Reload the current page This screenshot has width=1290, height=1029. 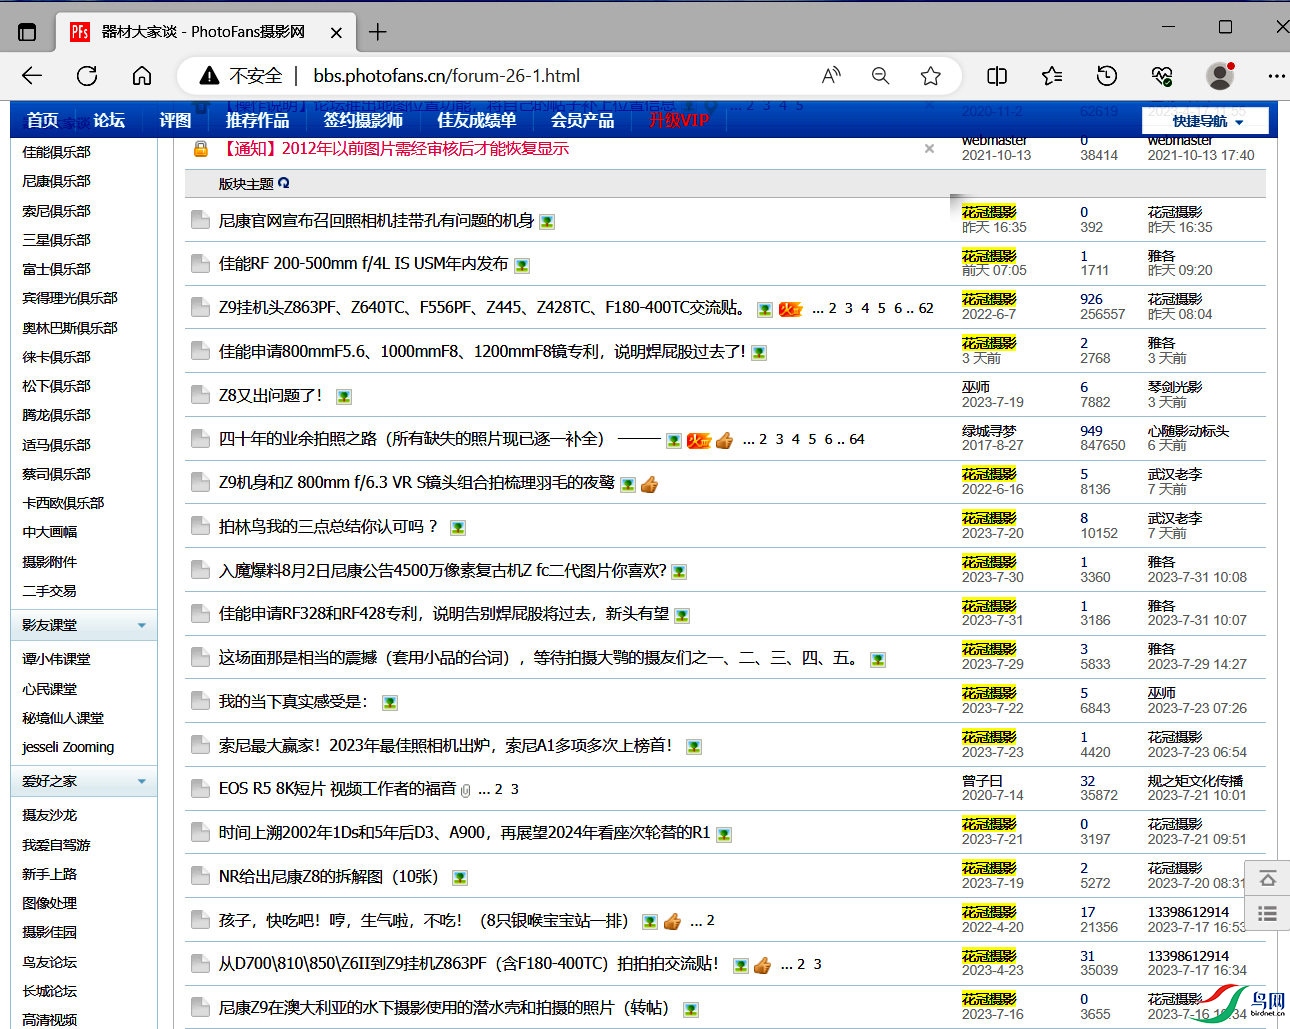(x=87, y=76)
